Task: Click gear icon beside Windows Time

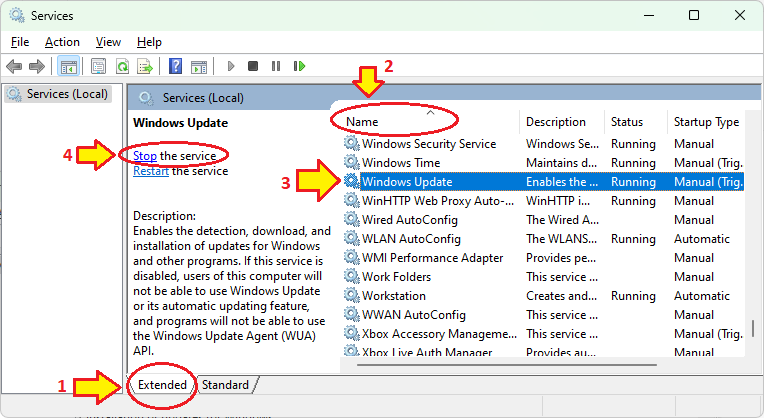Action: tap(351, 162)
